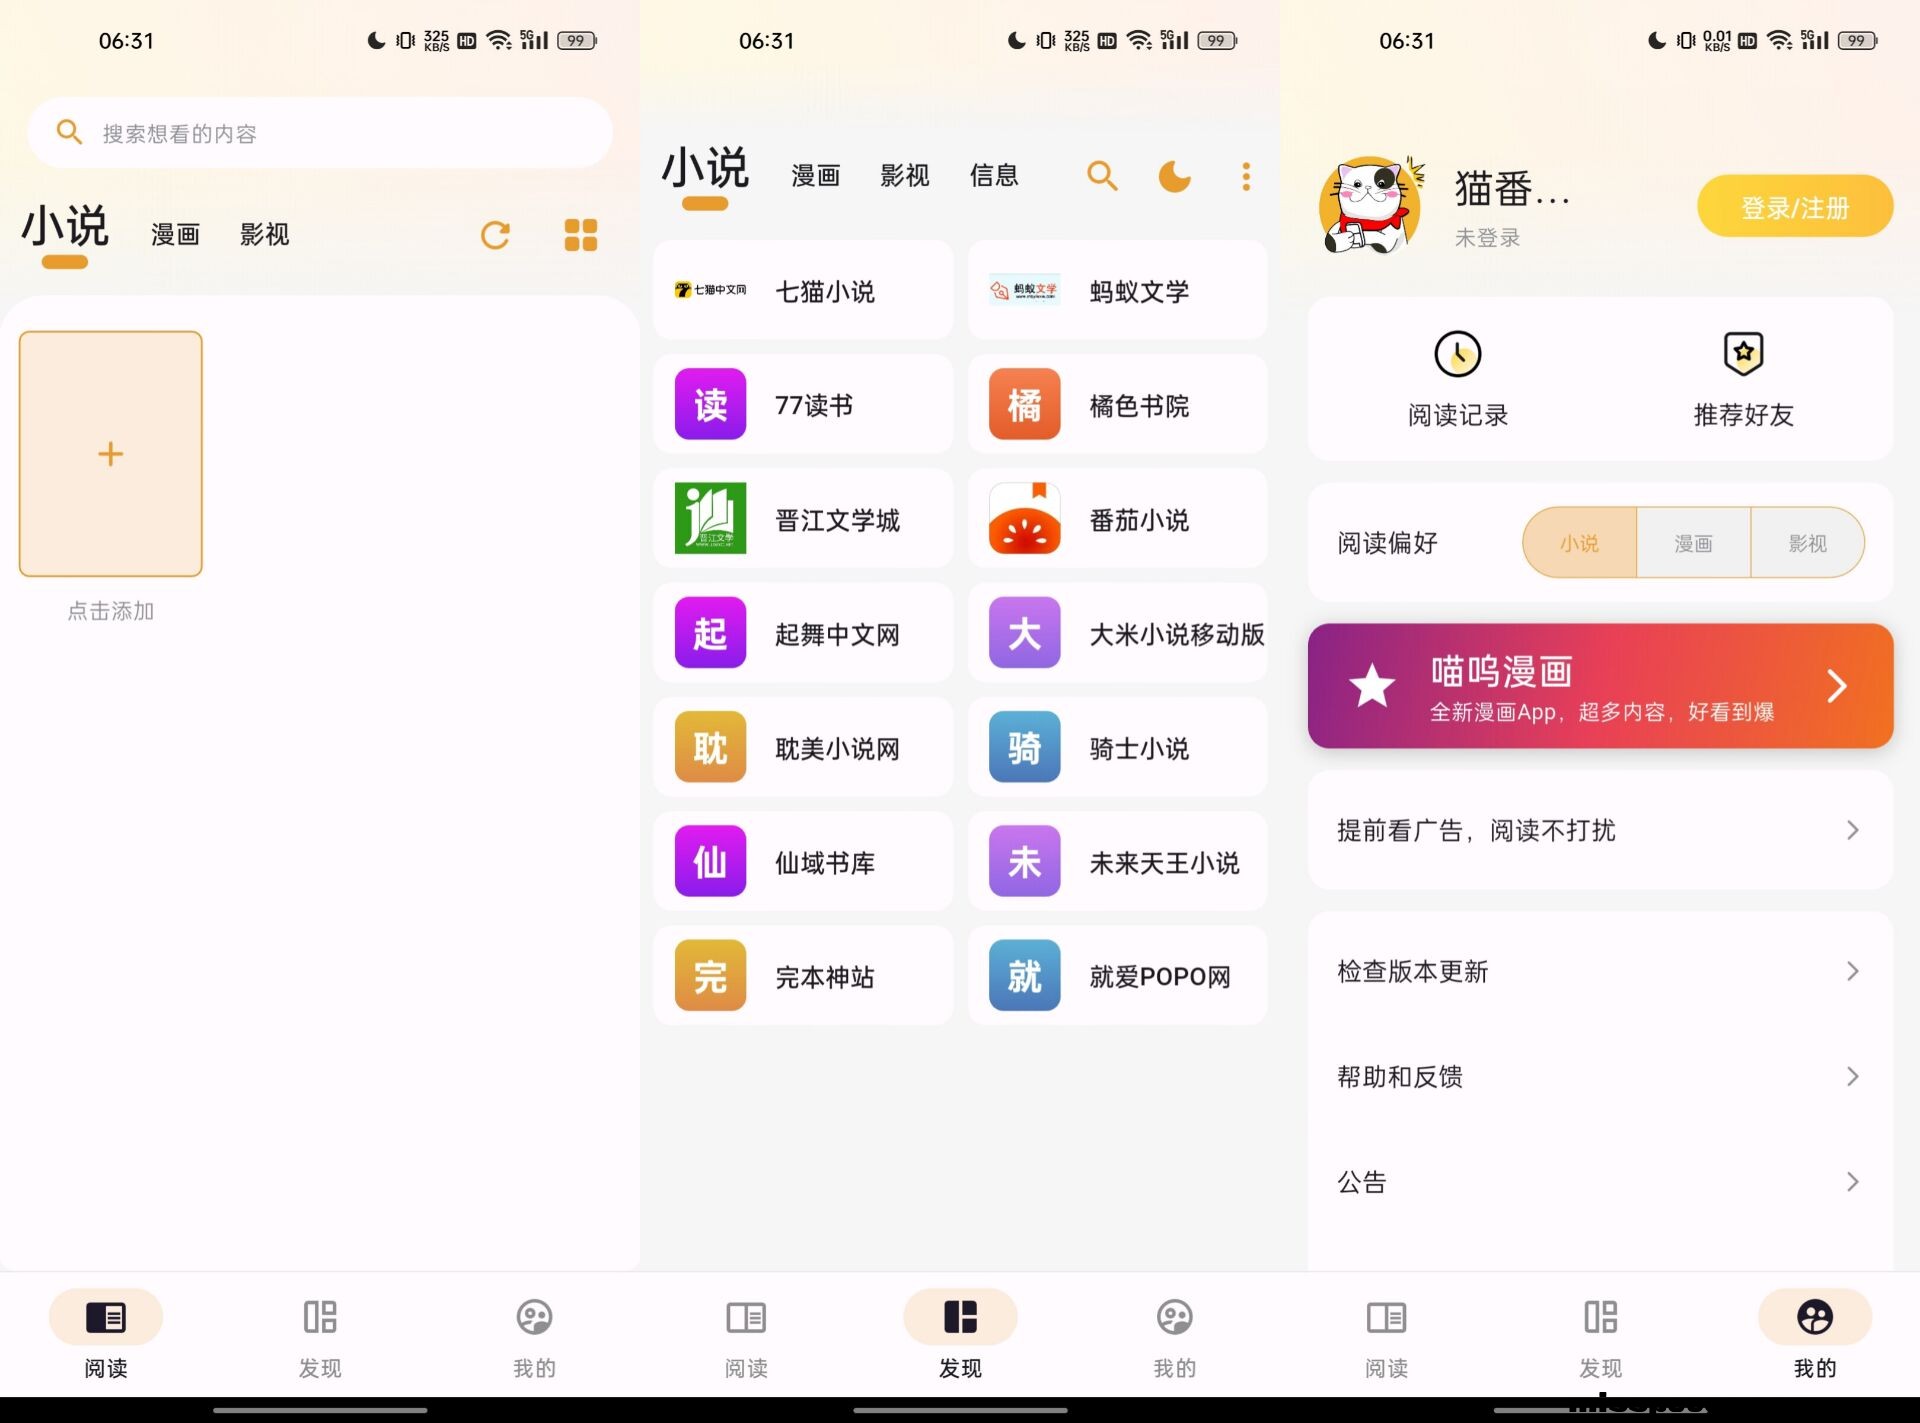Viewport: 1920px width, 1423px height.
Task: Open the three-dot overflow menu
Action: [x=1246, y=176]
